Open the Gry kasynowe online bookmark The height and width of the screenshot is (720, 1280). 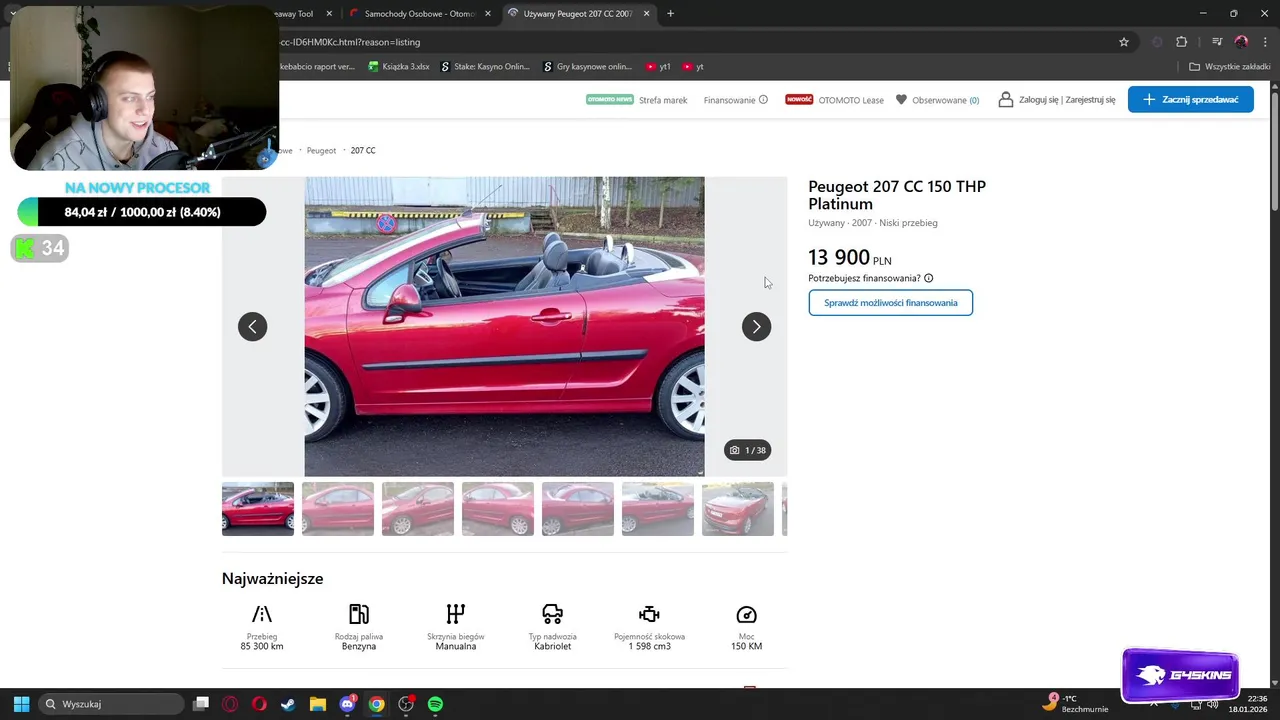(x=587, y=67)
